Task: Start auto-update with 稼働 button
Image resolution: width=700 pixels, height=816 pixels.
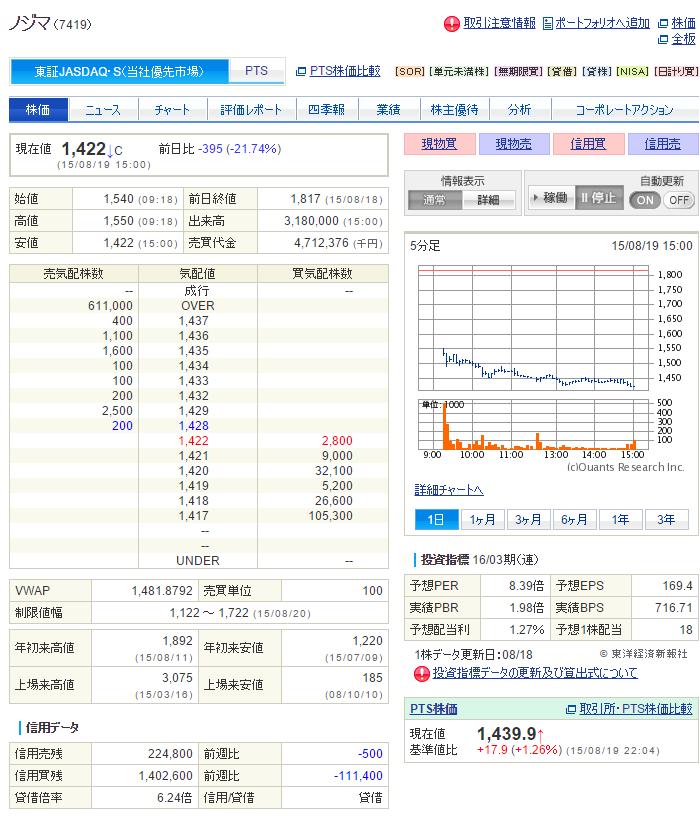Action: pos(552,198)
